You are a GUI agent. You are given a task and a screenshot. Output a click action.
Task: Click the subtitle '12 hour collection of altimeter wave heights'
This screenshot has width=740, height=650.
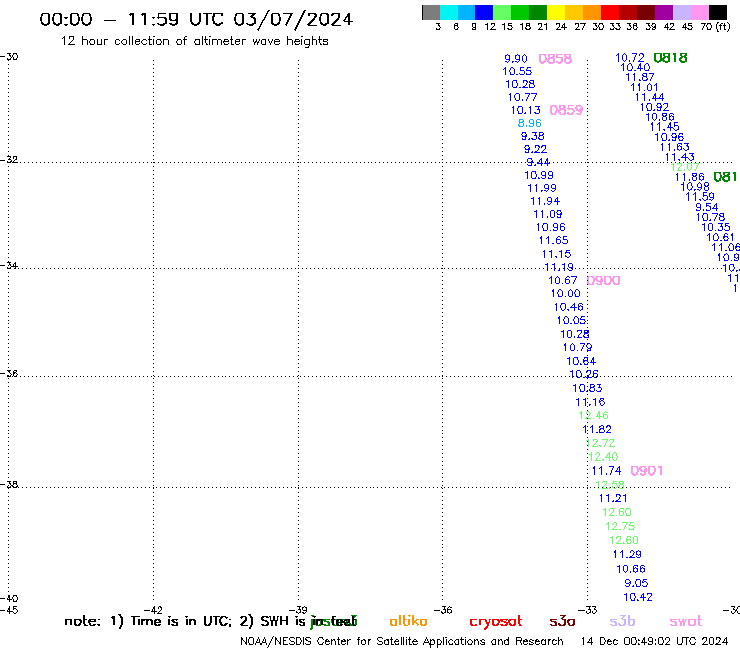[x=194, y=41]
